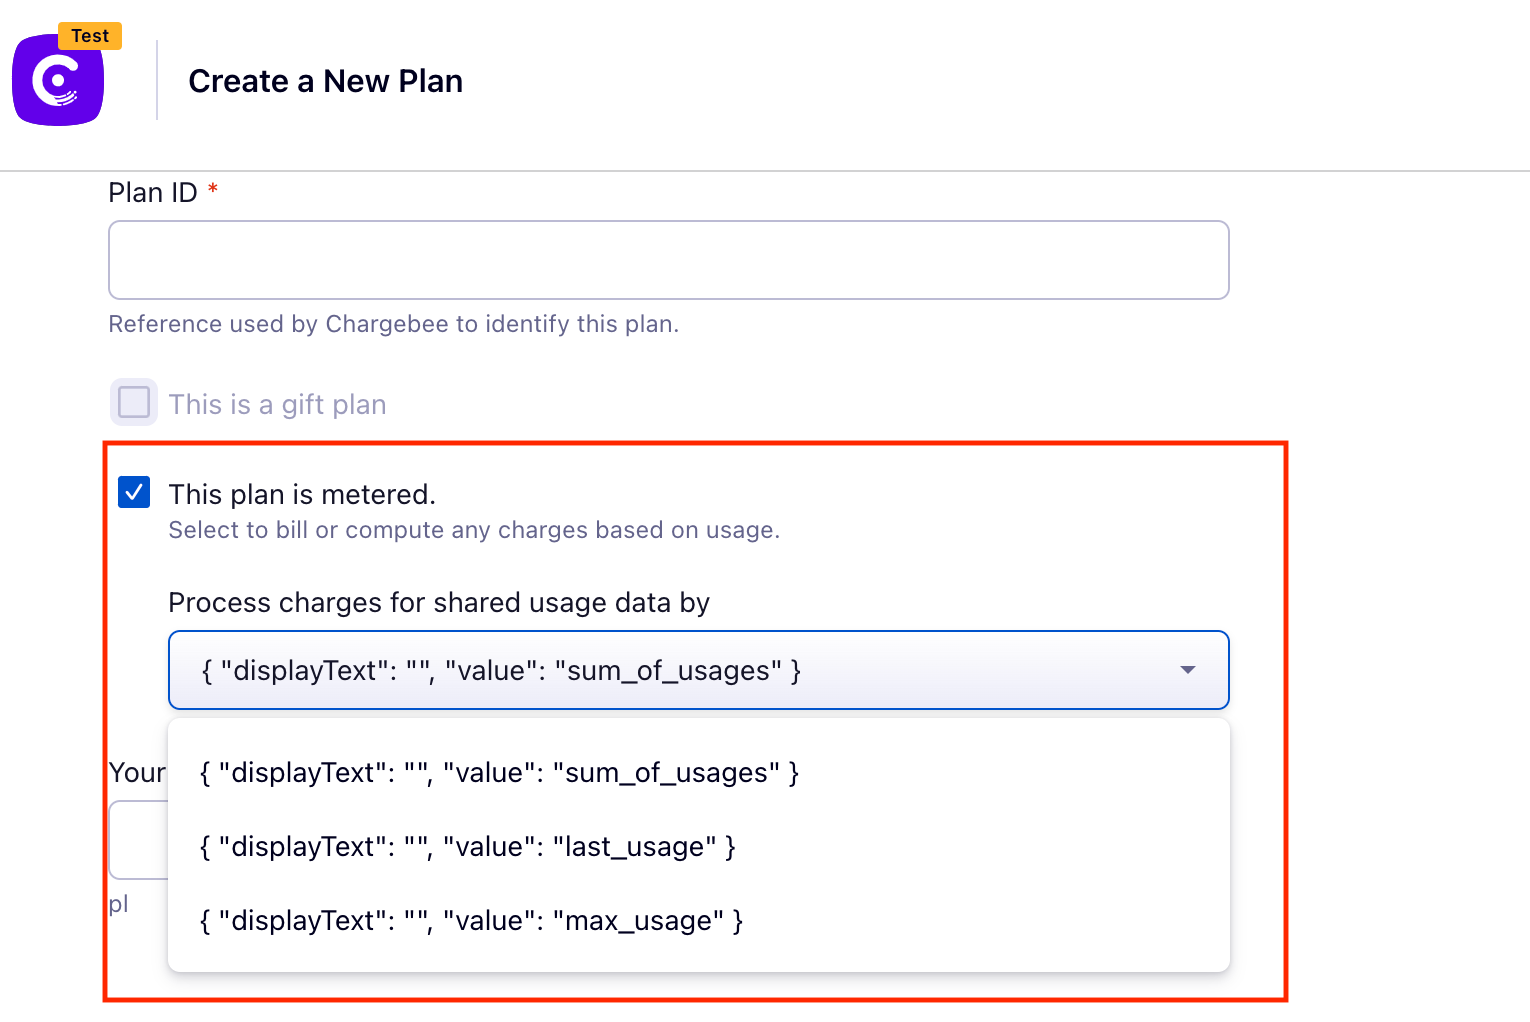Click 'Process charges for shared usage data by' label

click(x=439, y=603)
